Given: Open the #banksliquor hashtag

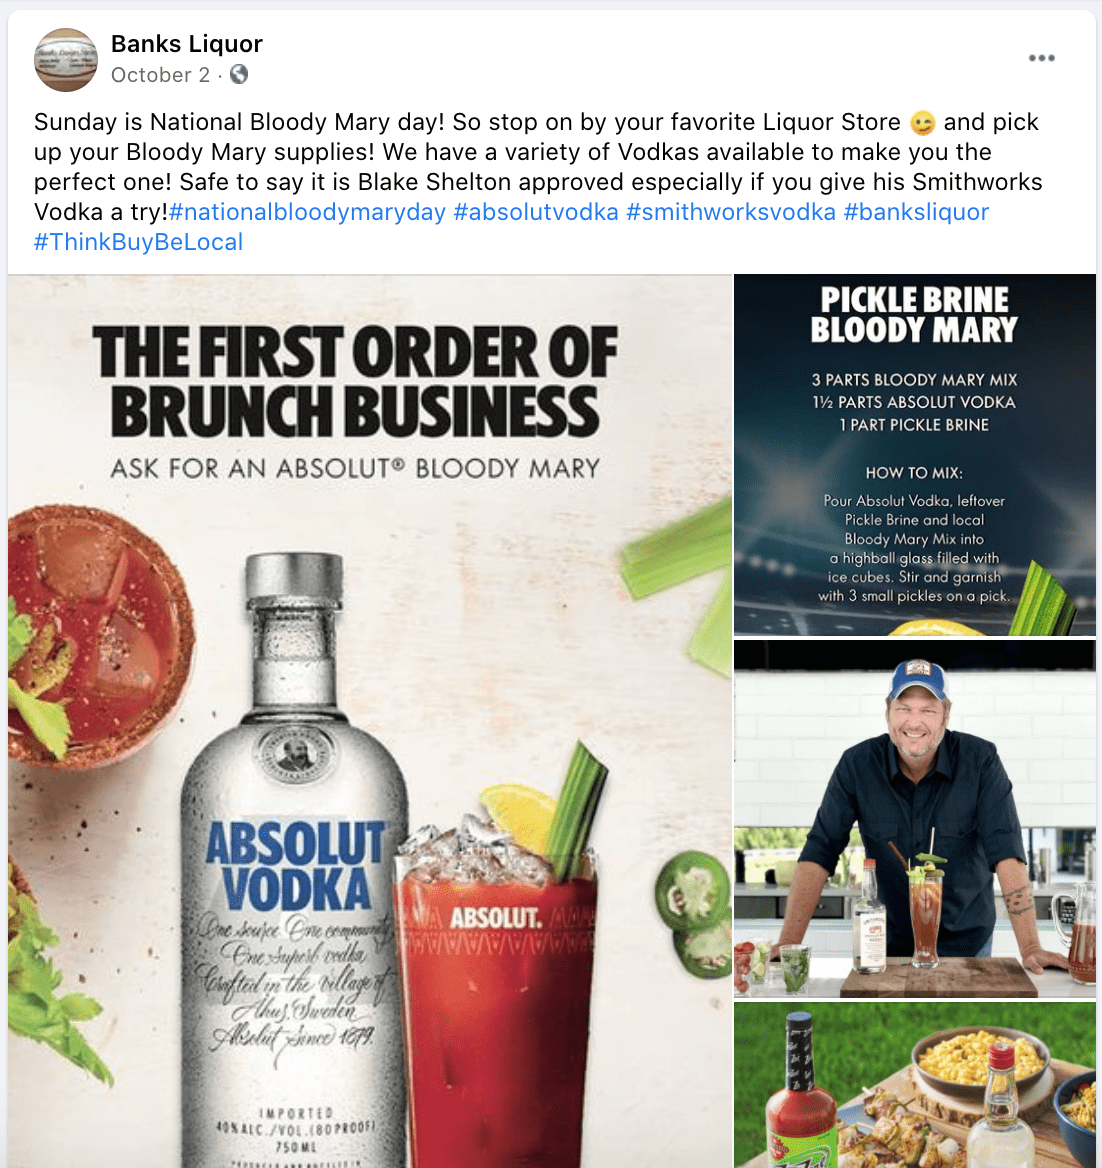Looking at the screenshot, I should point(916,212).
